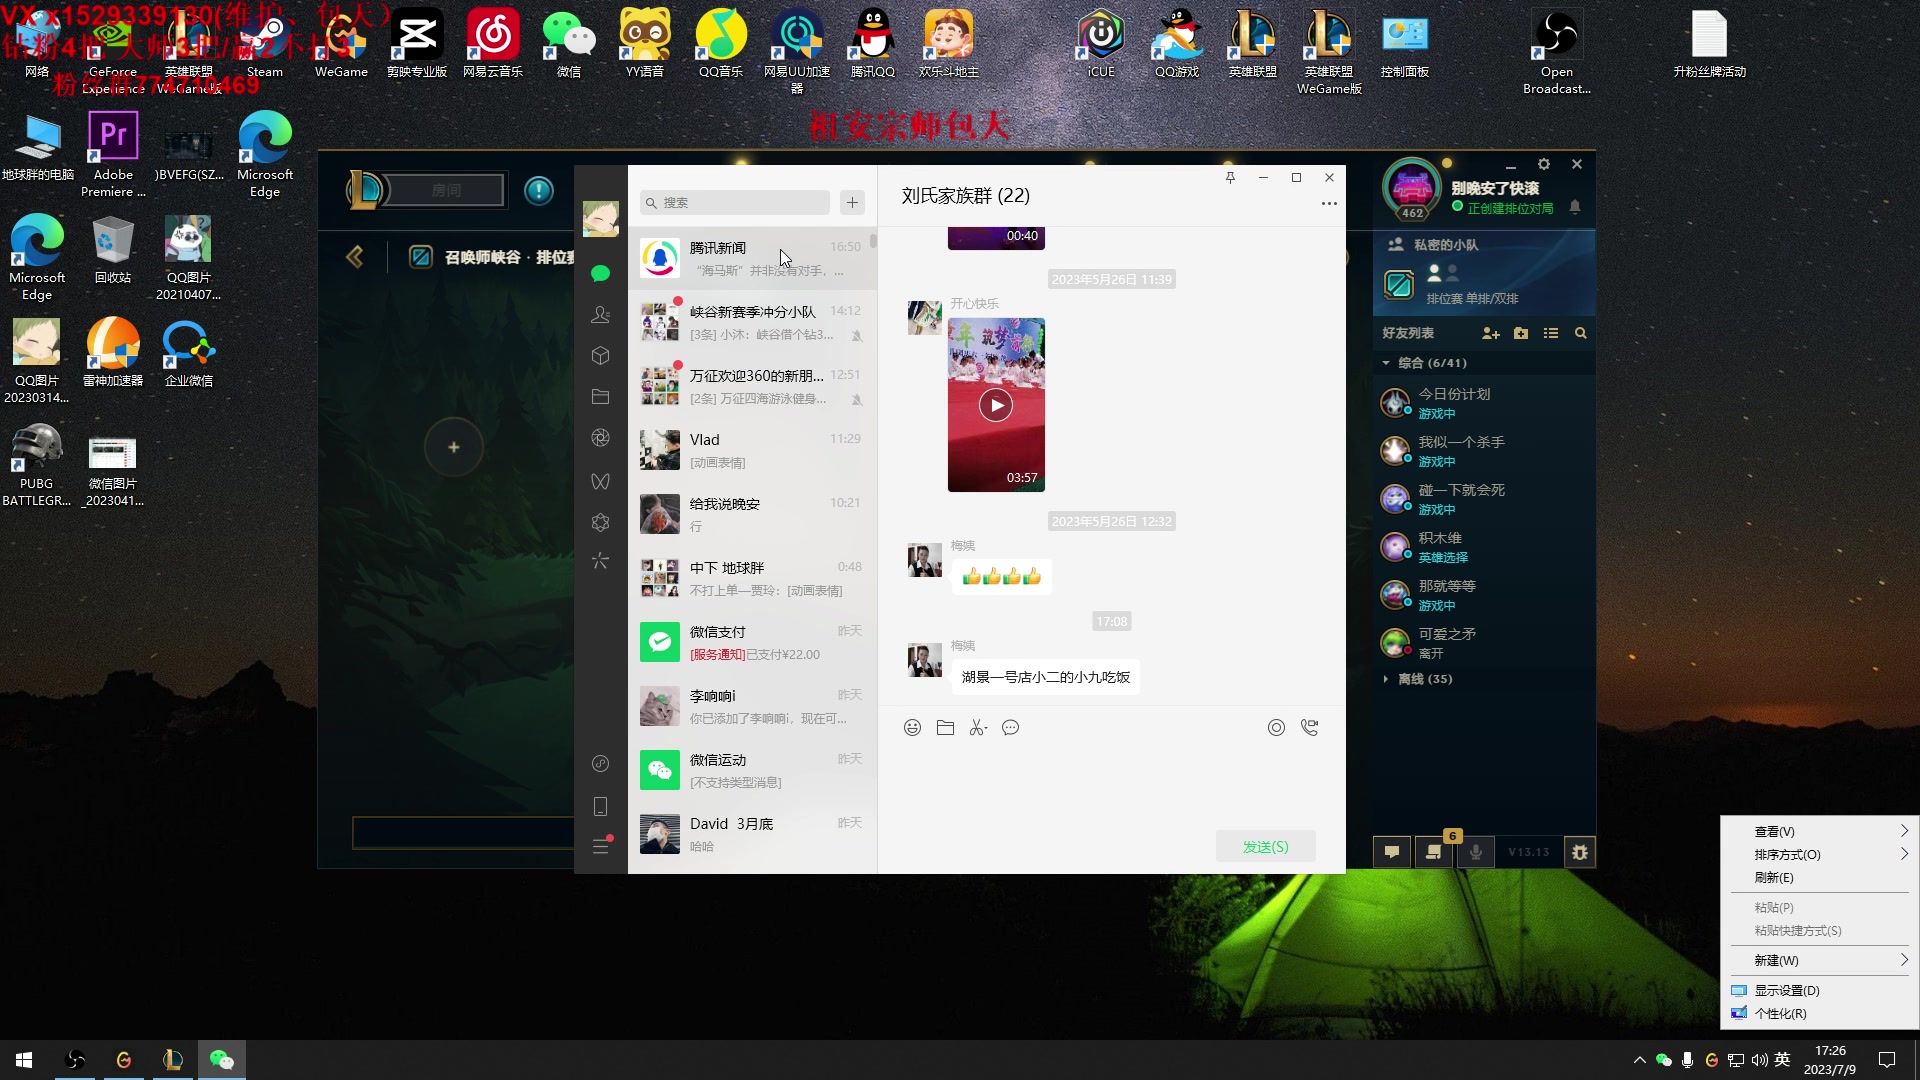Viewport: 1920px width, 1080px height.
Task: Open 回收站 recycle bin desktop icon
Action: (x=113, y=251)
